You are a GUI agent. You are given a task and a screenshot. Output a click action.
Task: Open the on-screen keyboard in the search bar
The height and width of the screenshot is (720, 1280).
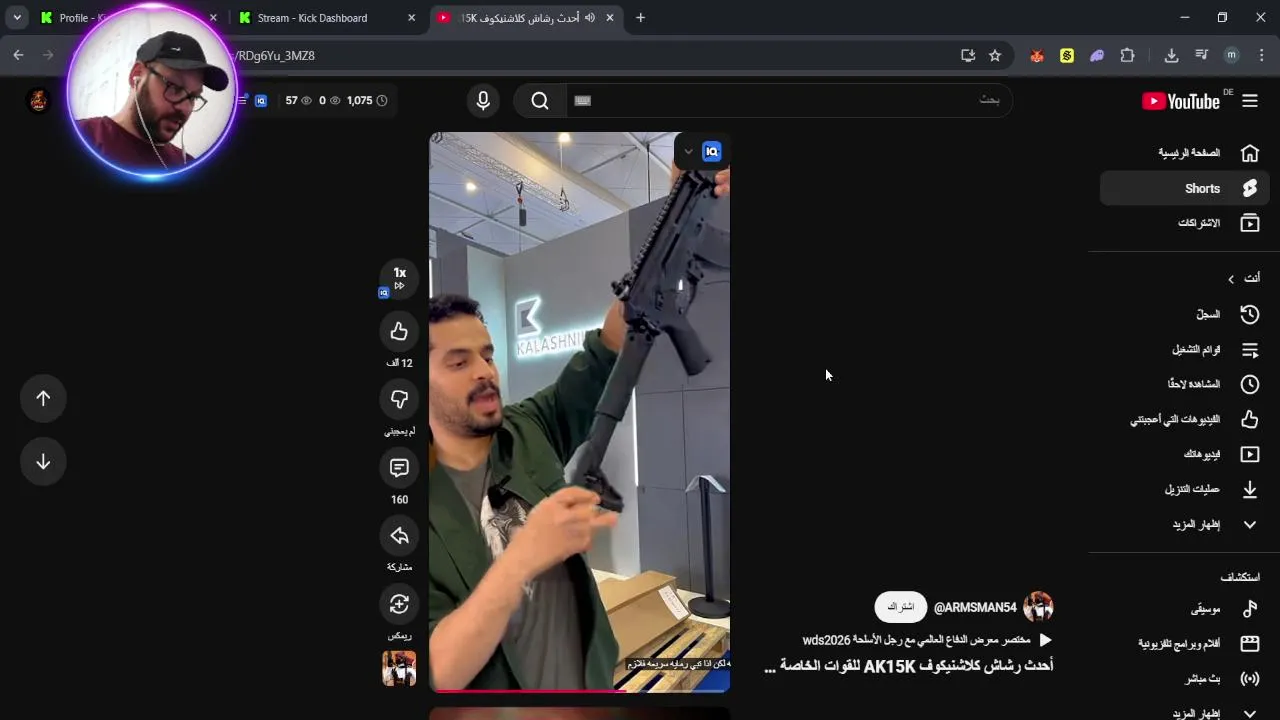click(x=583, y=100)
